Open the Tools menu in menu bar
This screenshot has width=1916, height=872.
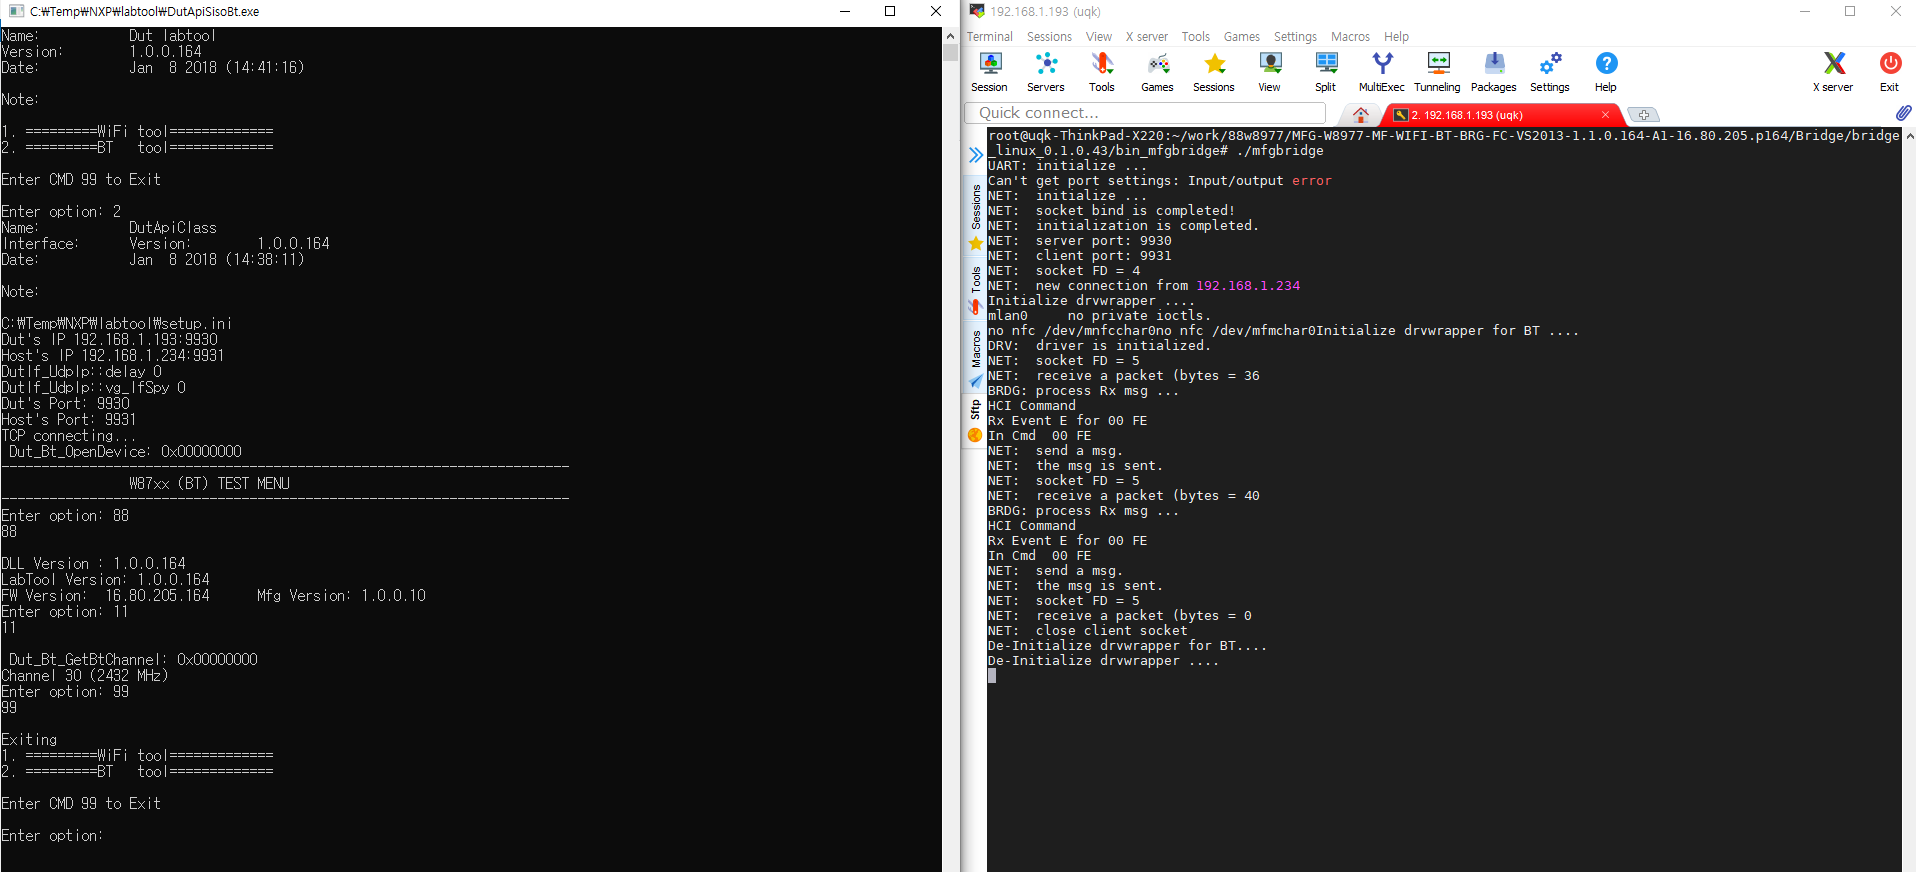1196,37
